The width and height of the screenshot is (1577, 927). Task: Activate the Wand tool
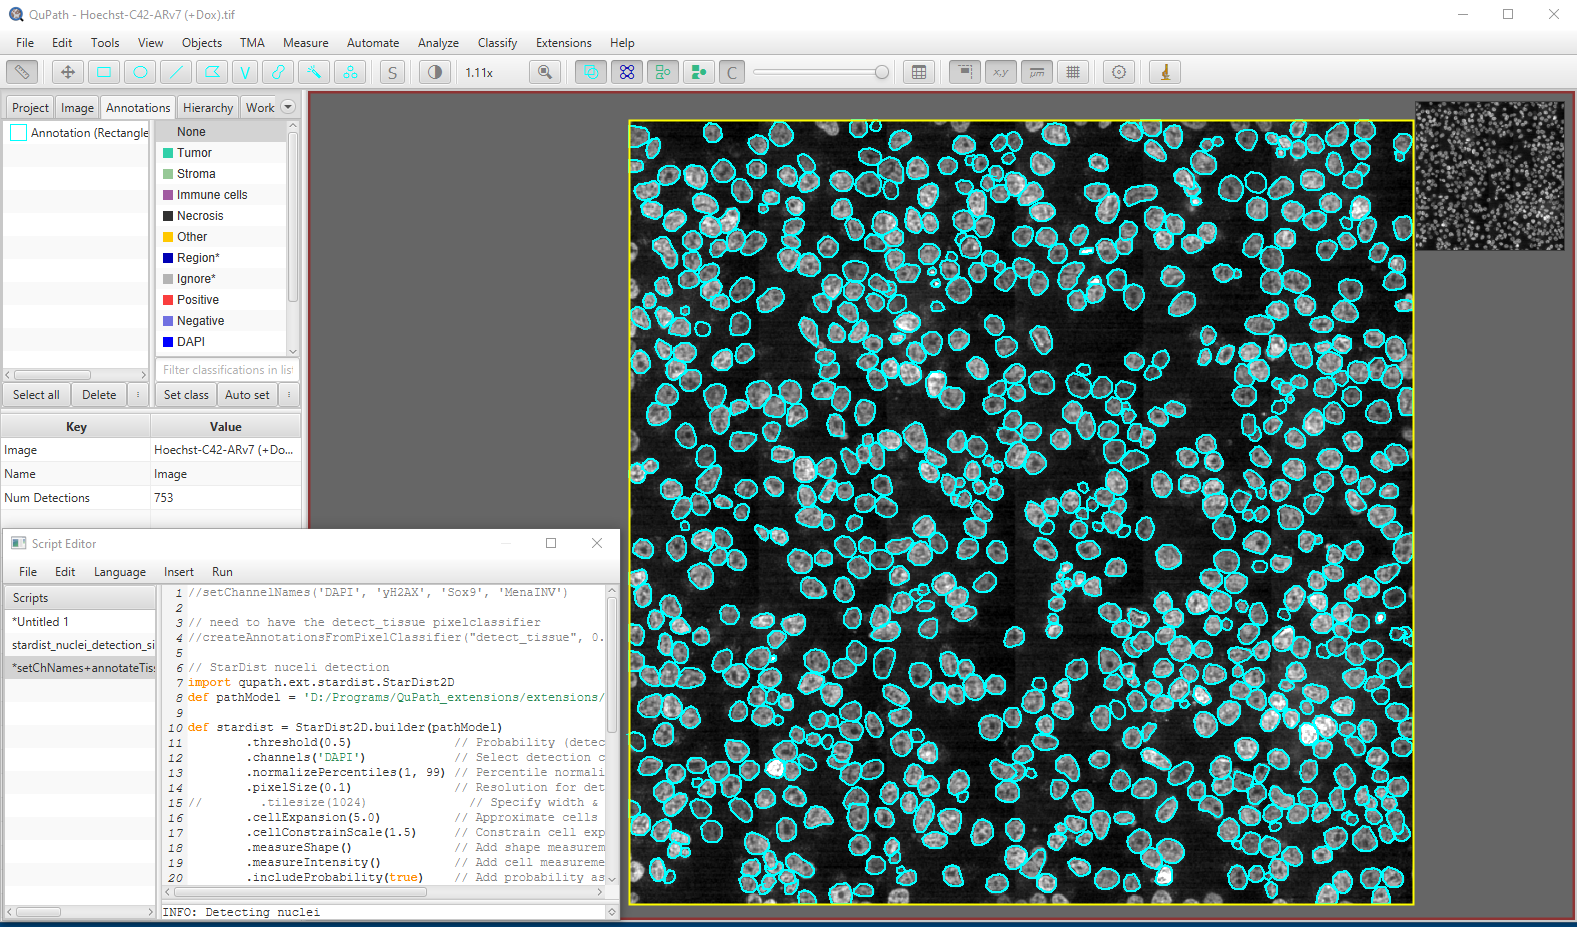click(x=314, y=72)
